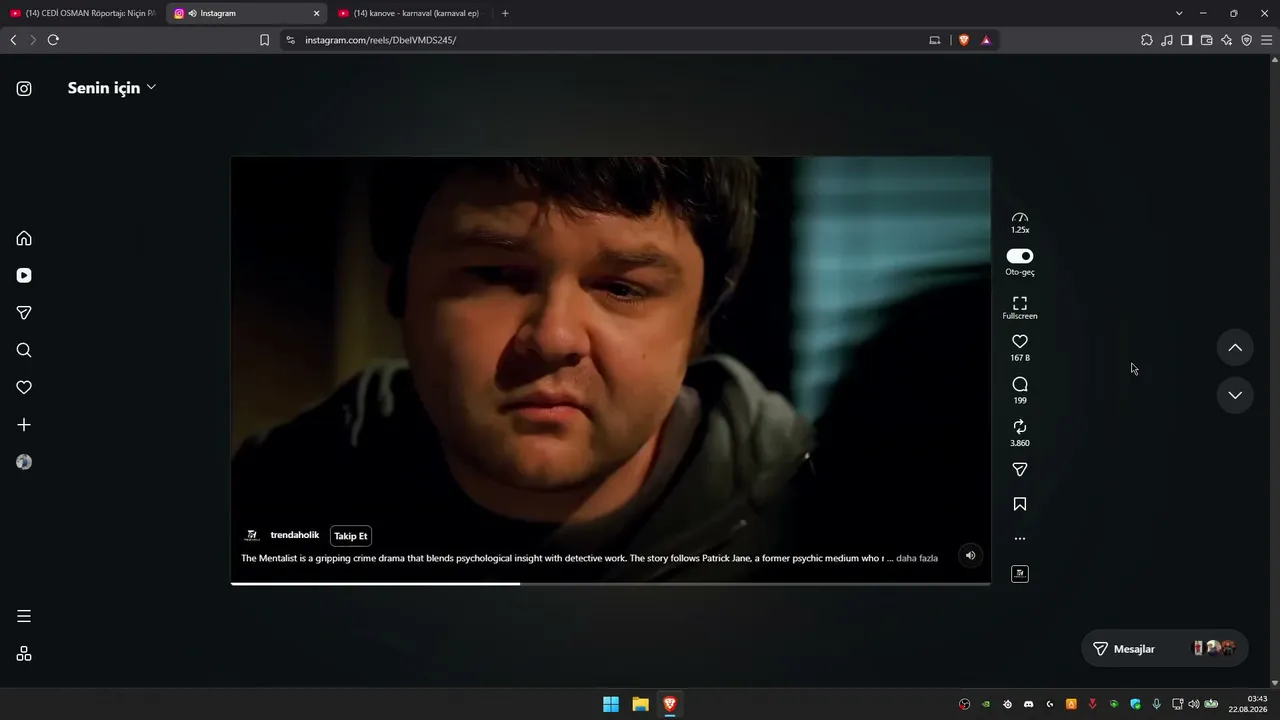Open the network icon in system tray

[x=1177, y=704]
